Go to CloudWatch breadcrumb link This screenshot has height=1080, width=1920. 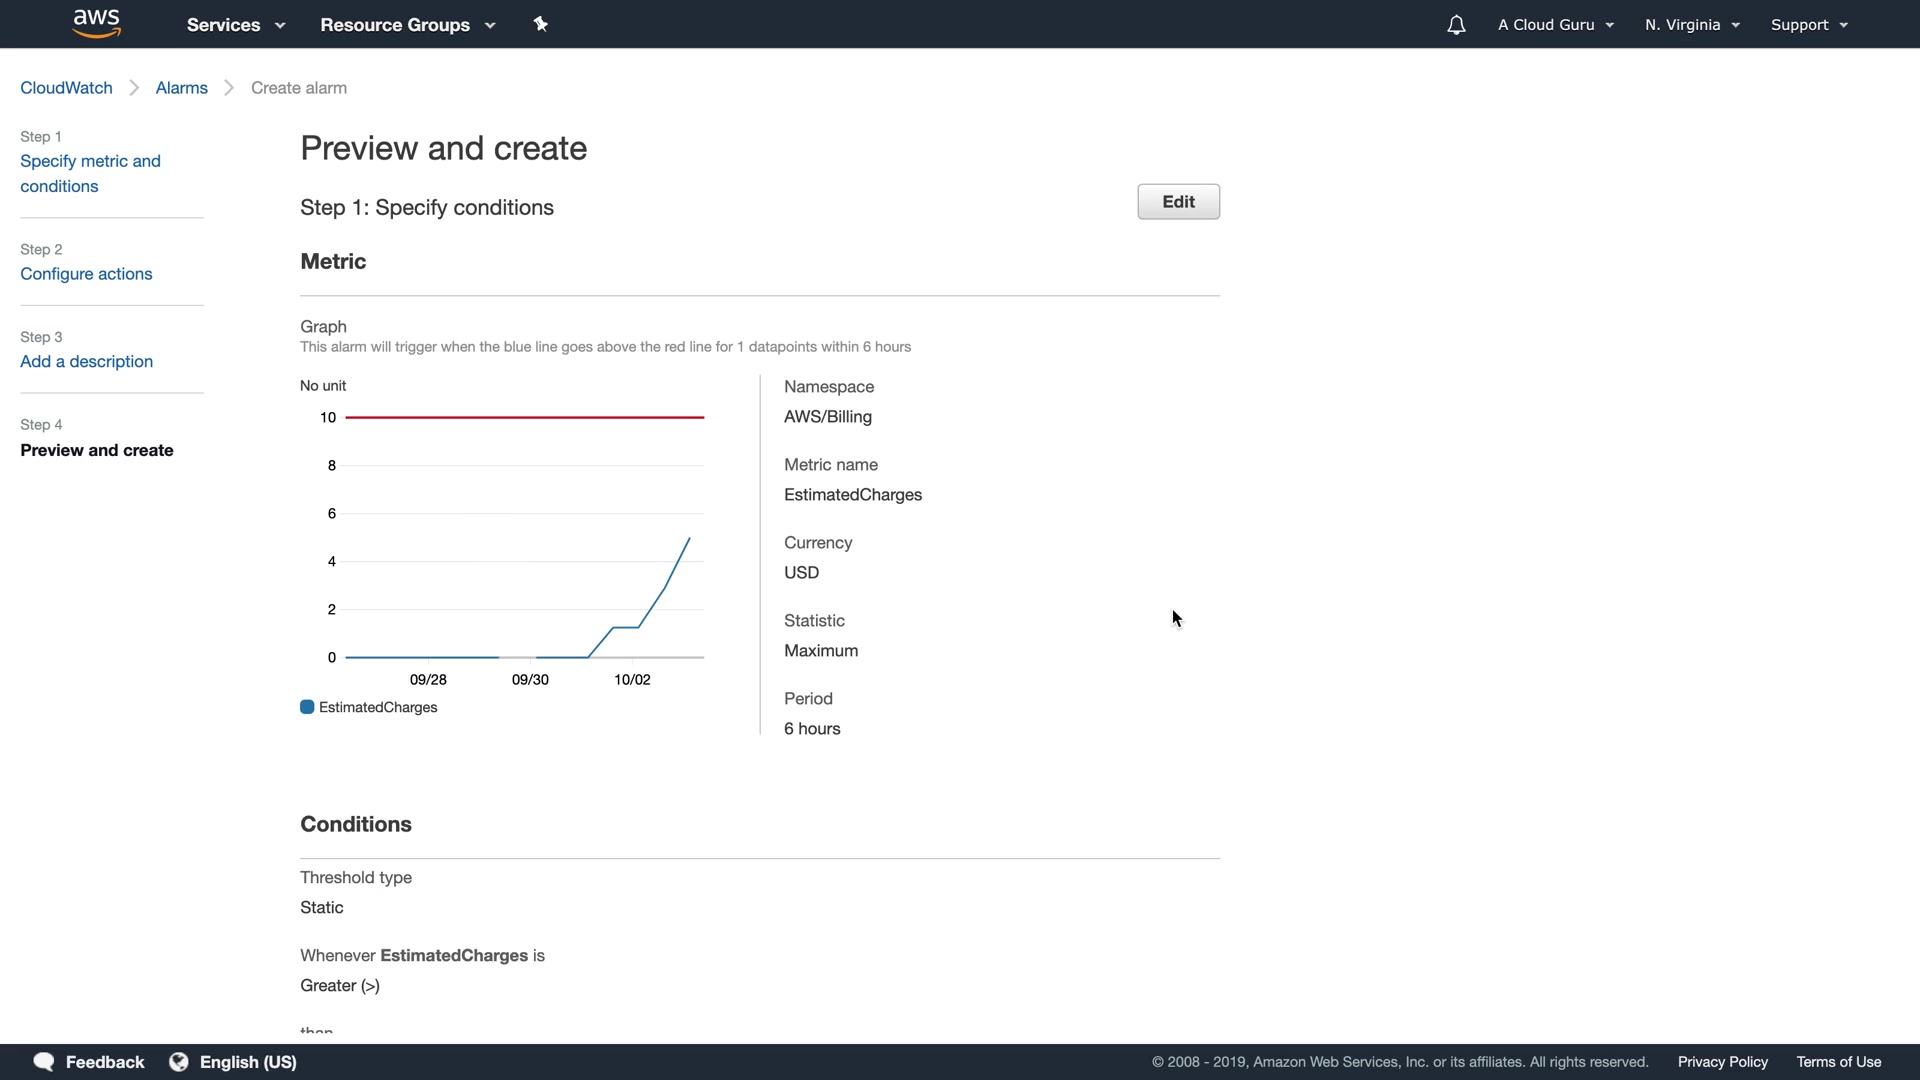(x=66, y=88)
